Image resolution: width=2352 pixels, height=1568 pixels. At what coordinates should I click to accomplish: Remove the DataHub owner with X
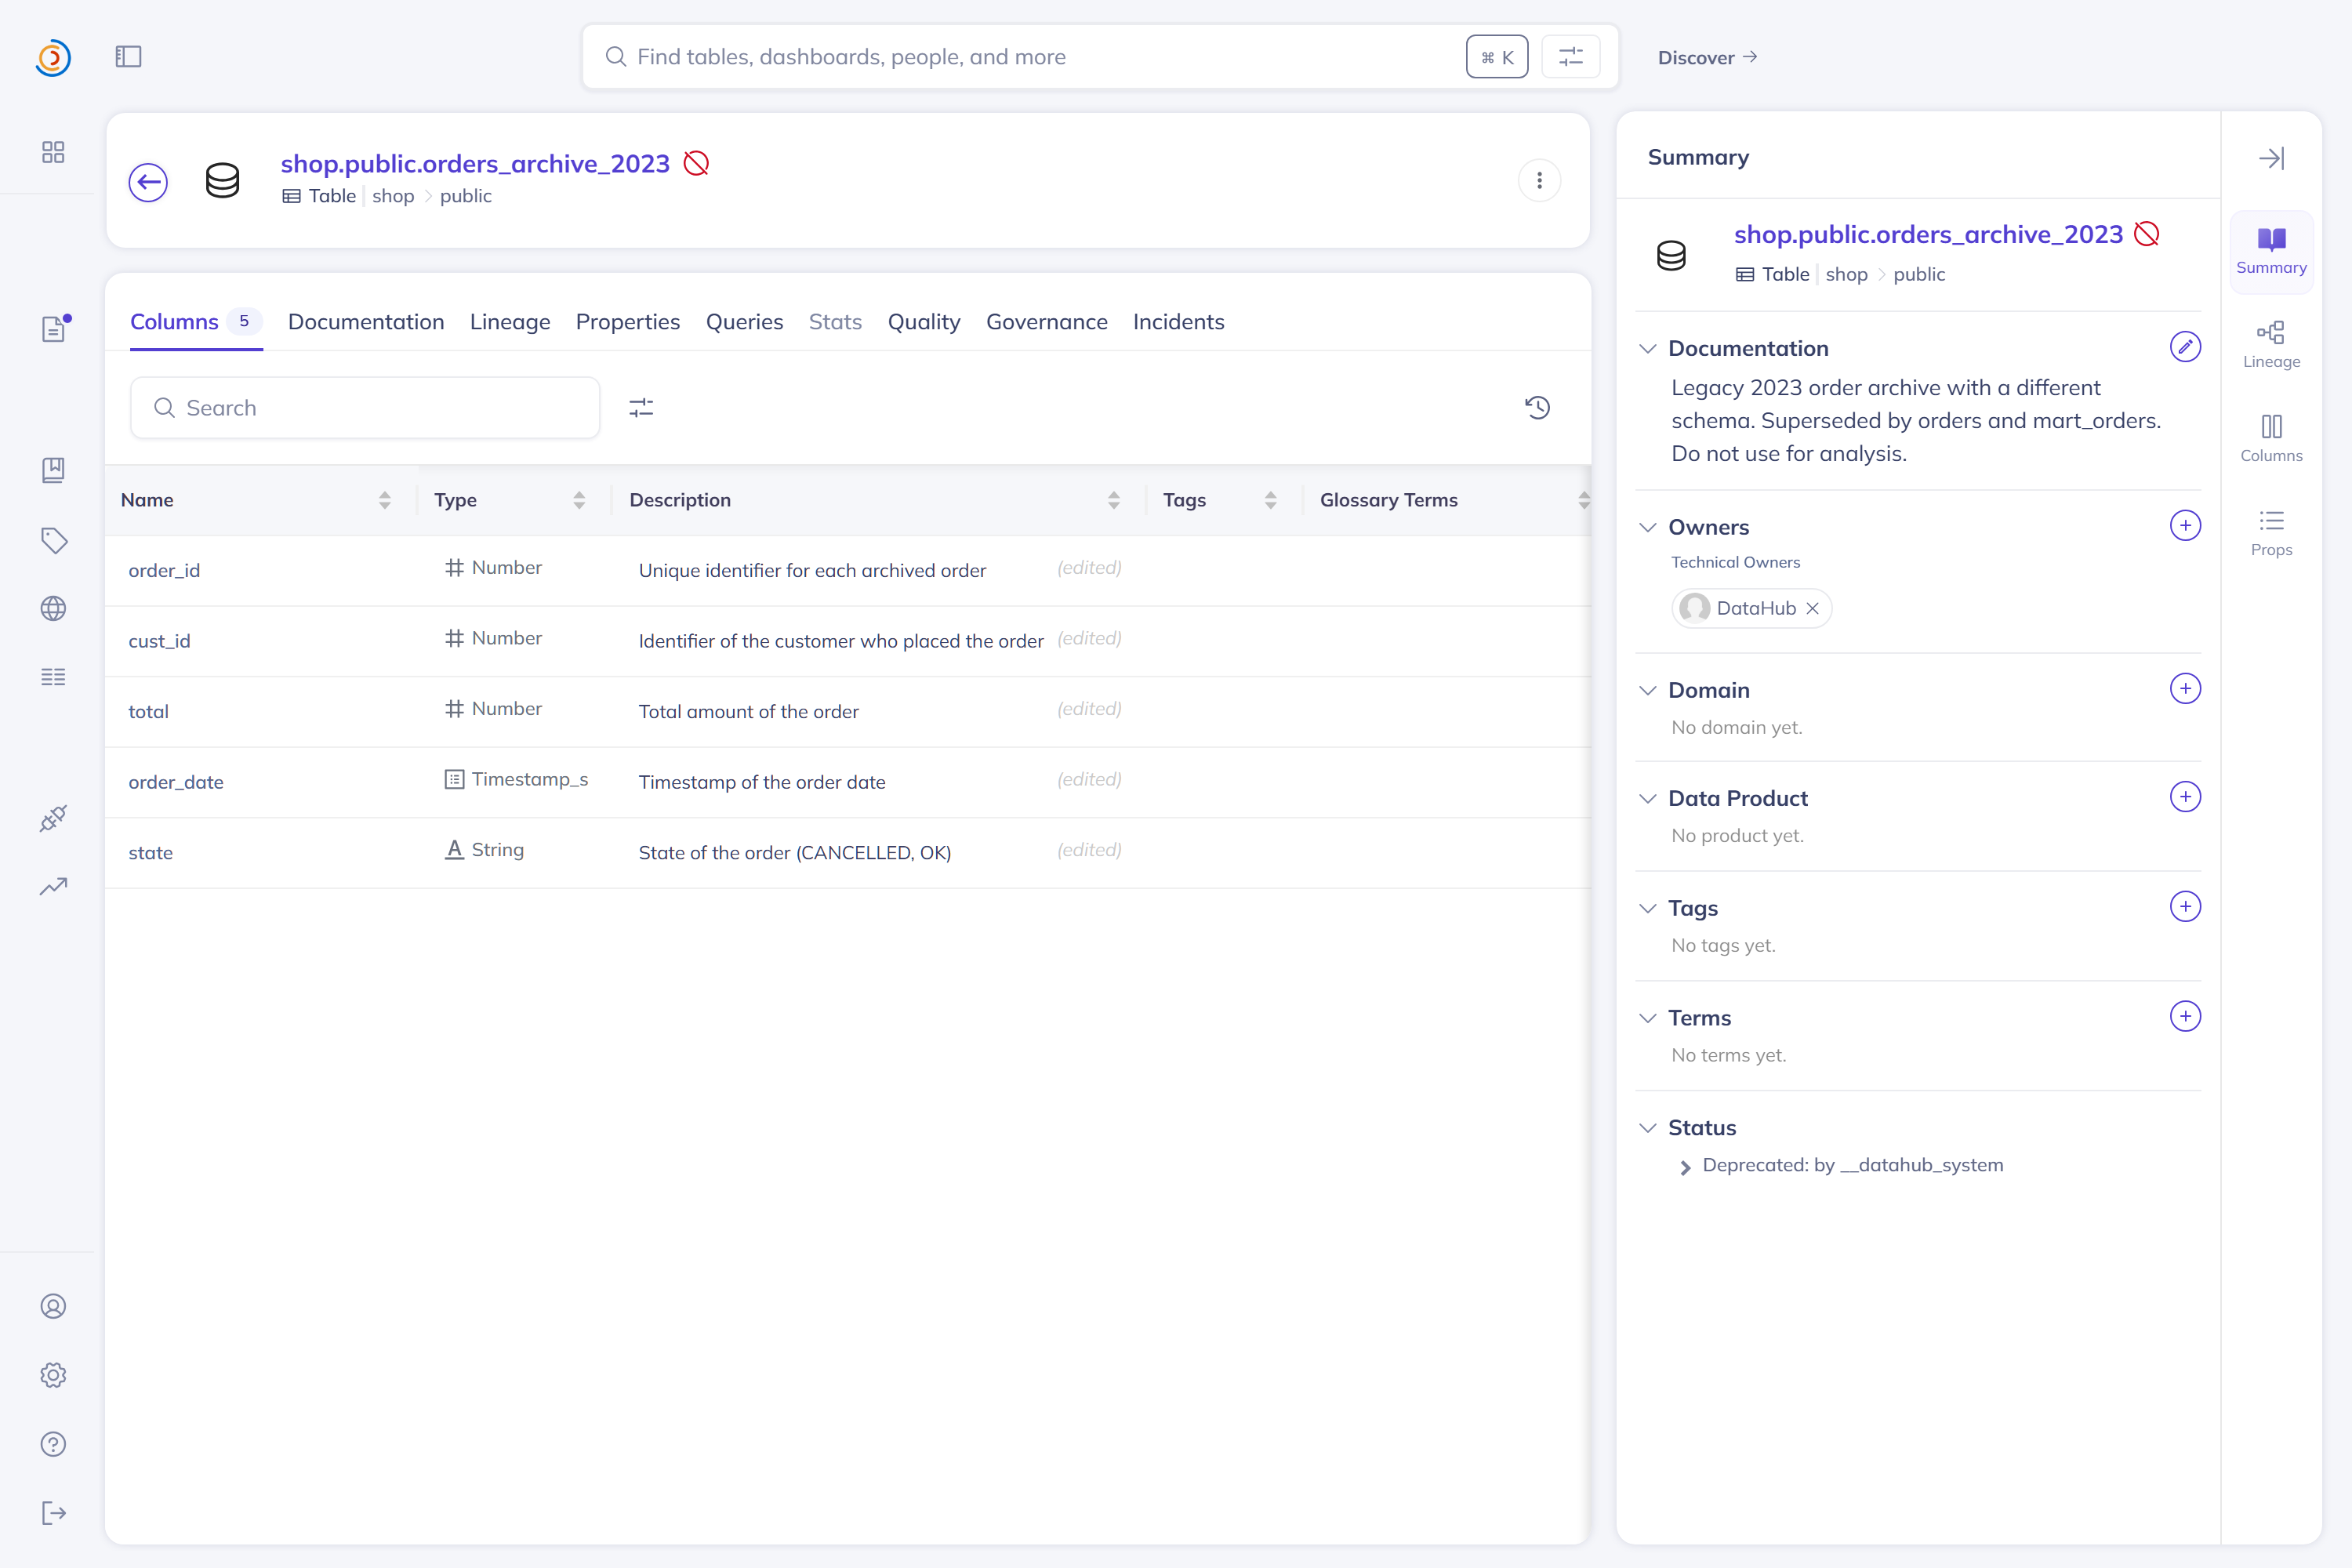point(1812,608)
